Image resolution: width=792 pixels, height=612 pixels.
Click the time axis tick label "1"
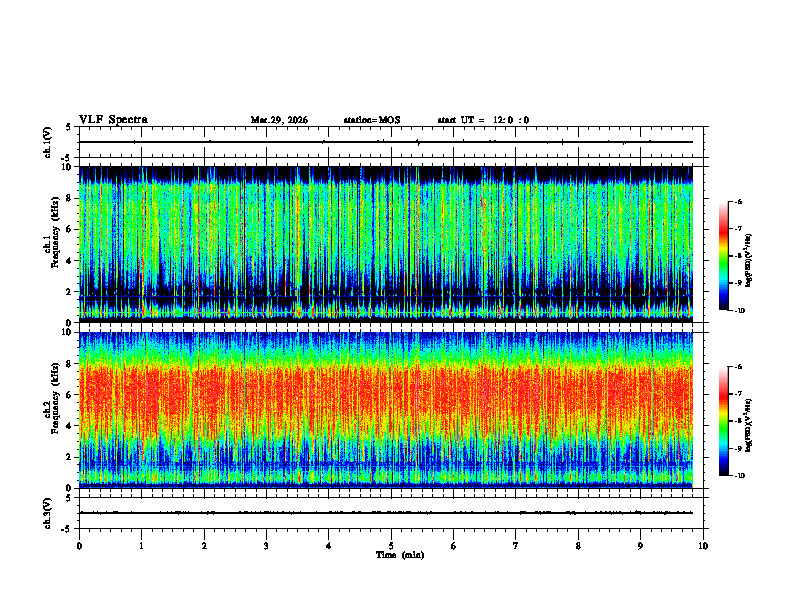pyautogui.click(x=141, y=546)
